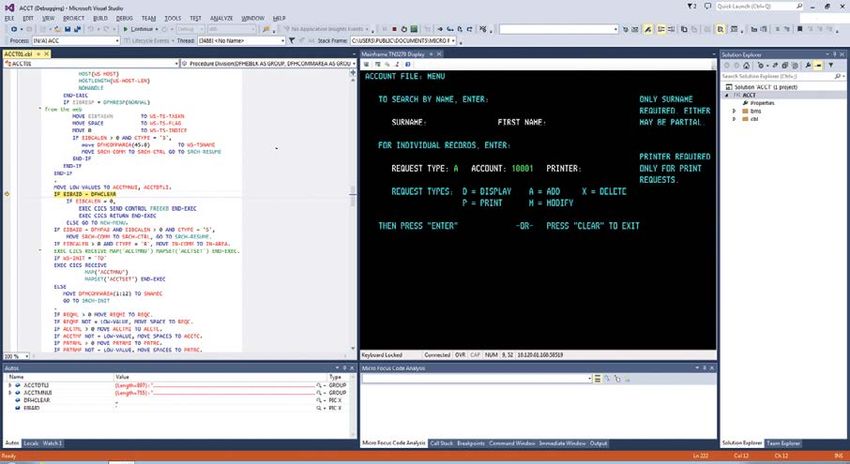Screen dimensions: 850x464
Task: Toggle Preview Selected Items in Solution Explorer
Action: 819,66
